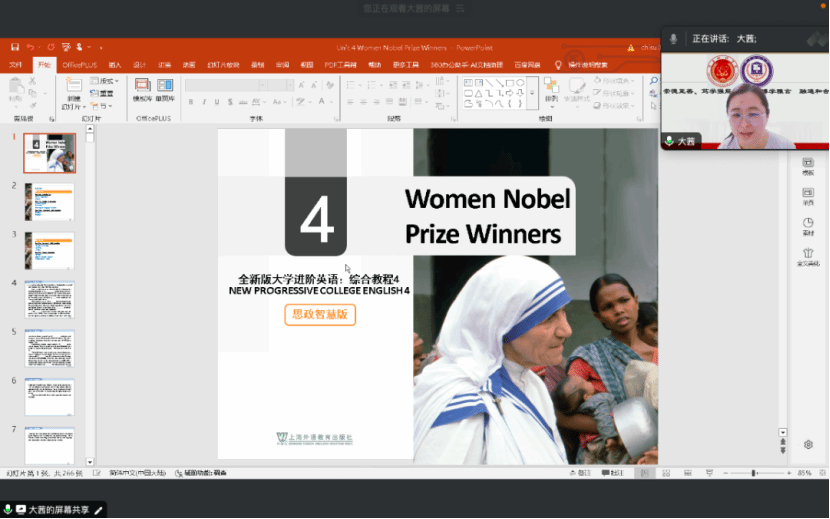830x519 pixels.
Task: Switch to the OfficePLUS ribbon tab
Action: pyautogui.click(x=80, y=65)
